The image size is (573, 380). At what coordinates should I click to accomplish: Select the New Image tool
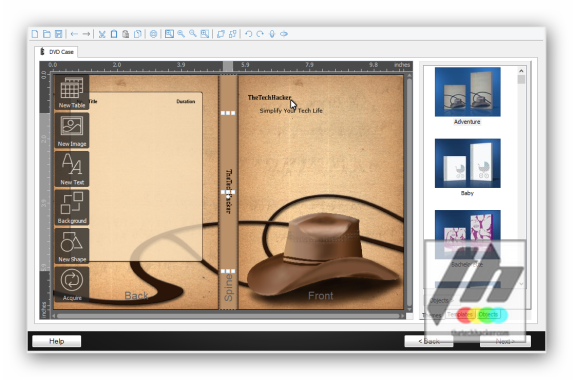72,130
